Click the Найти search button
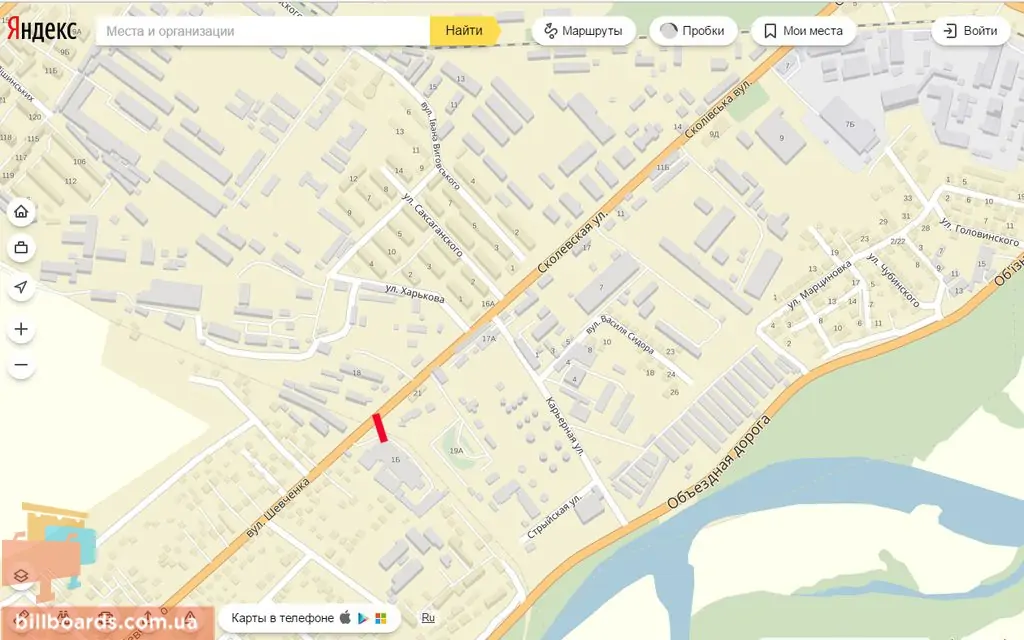The image size is (1024, 640). tap(464, 31)
